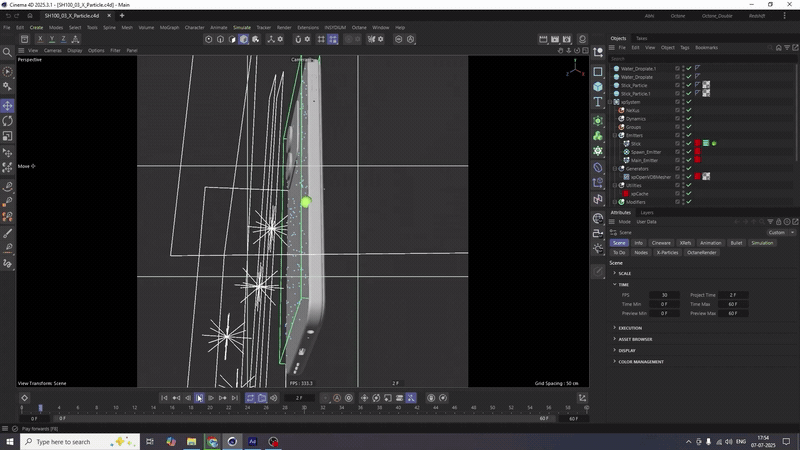Switch to the Takes tab
Screen dimensions: 800x450
(x=641, y=38)
